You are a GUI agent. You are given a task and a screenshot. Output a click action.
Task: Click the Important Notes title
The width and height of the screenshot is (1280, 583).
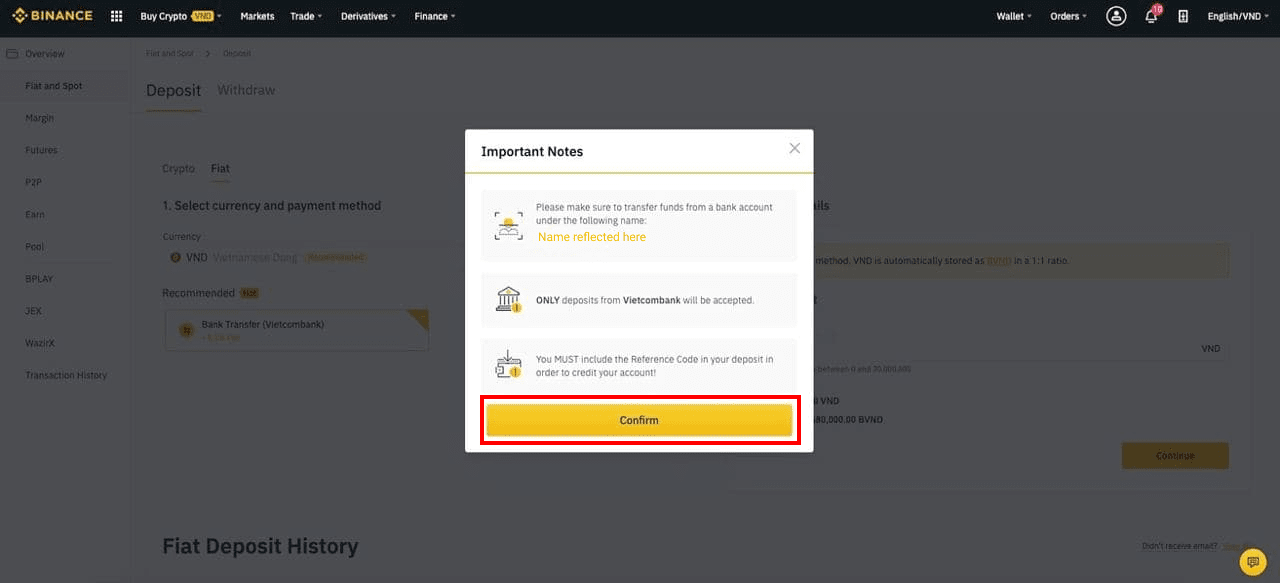point(532,152)
